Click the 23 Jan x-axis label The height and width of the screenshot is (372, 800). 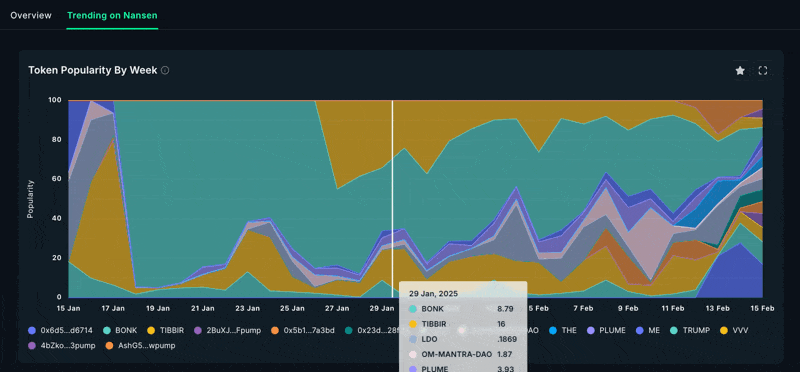click(247, 308)
